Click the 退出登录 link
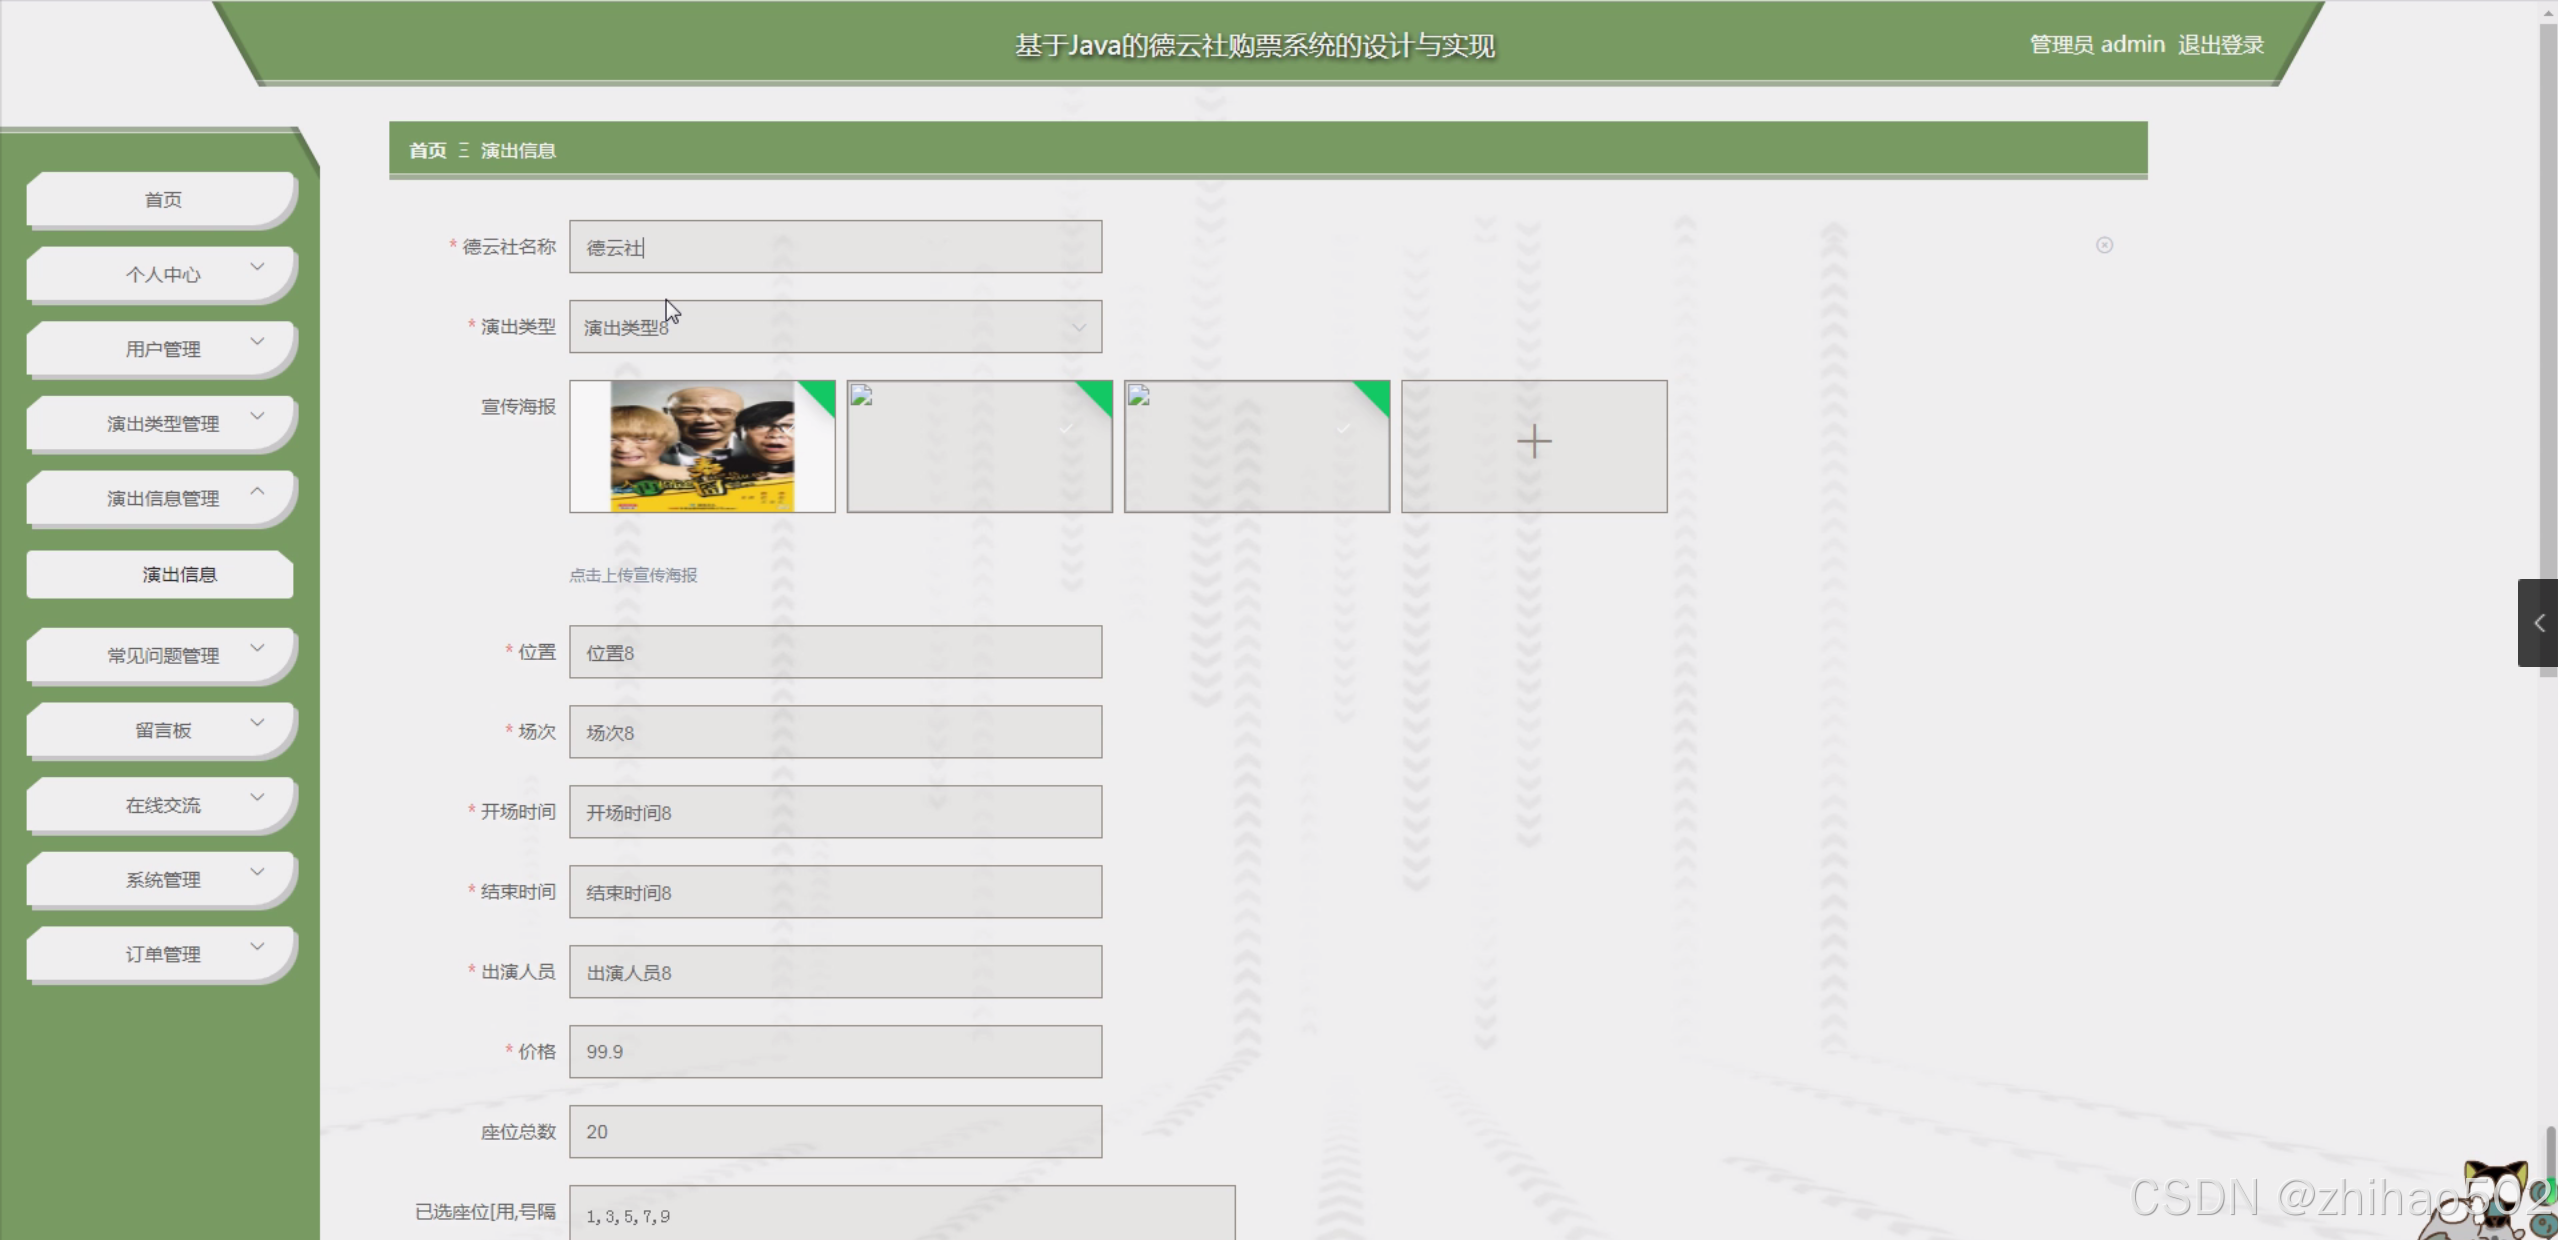Viewport: 2558px width, 1240px height. pyautogui.click(x=2220, y=45)
